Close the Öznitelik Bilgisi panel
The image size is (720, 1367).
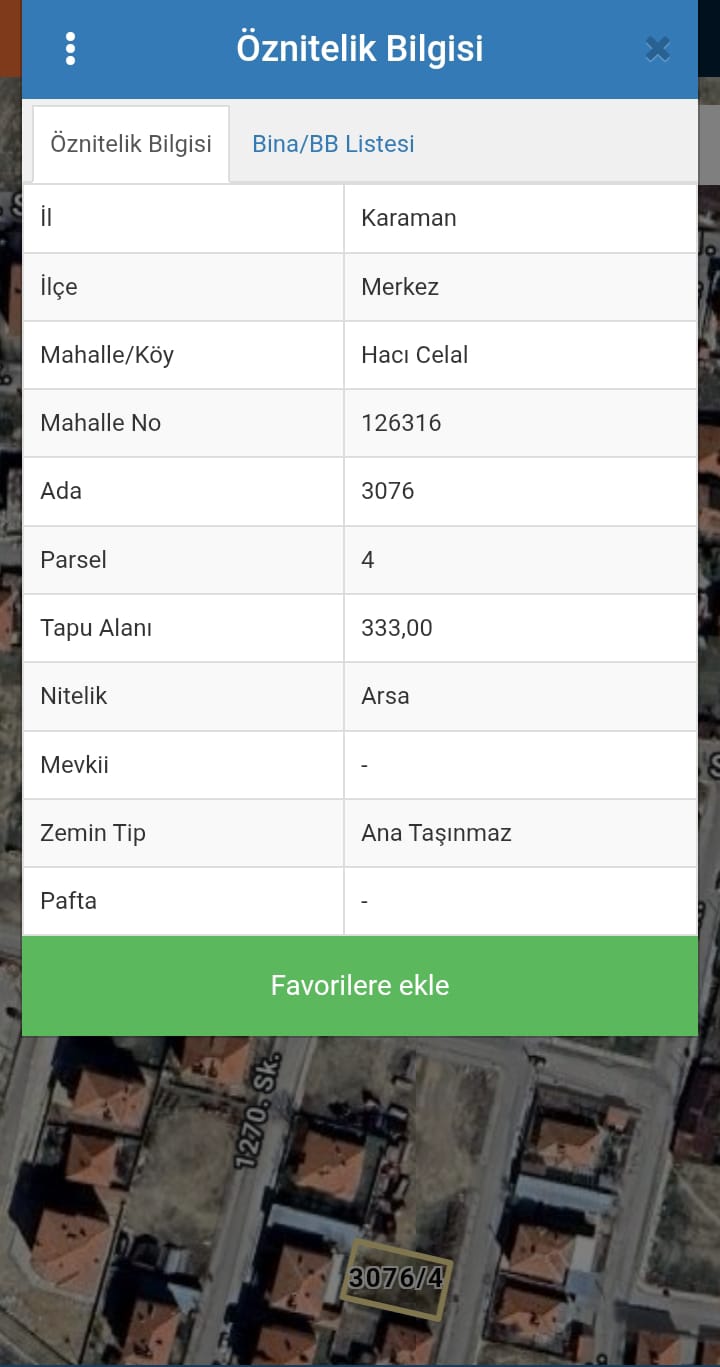[657, 48]
